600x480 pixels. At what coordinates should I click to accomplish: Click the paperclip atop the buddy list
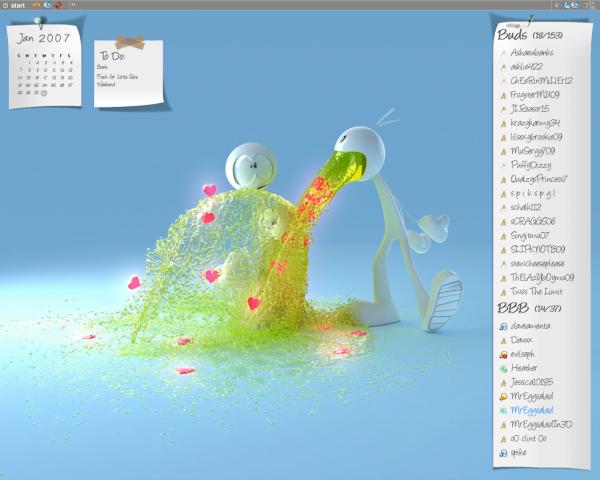tap(531, 21)
